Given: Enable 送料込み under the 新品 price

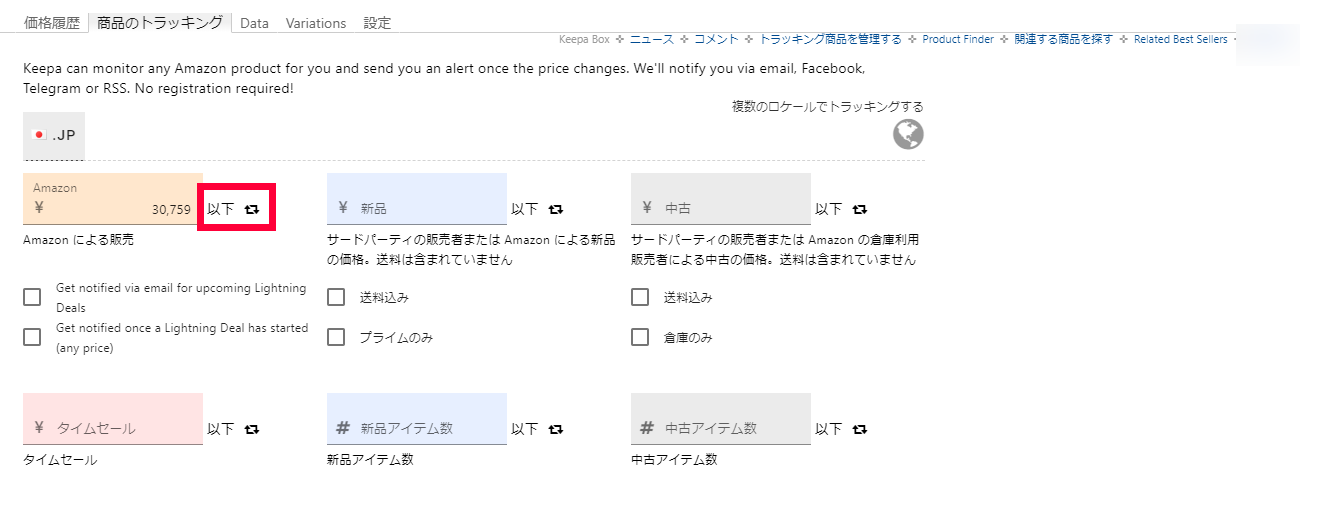Looking at the screenshot, I should pos(336,297).
